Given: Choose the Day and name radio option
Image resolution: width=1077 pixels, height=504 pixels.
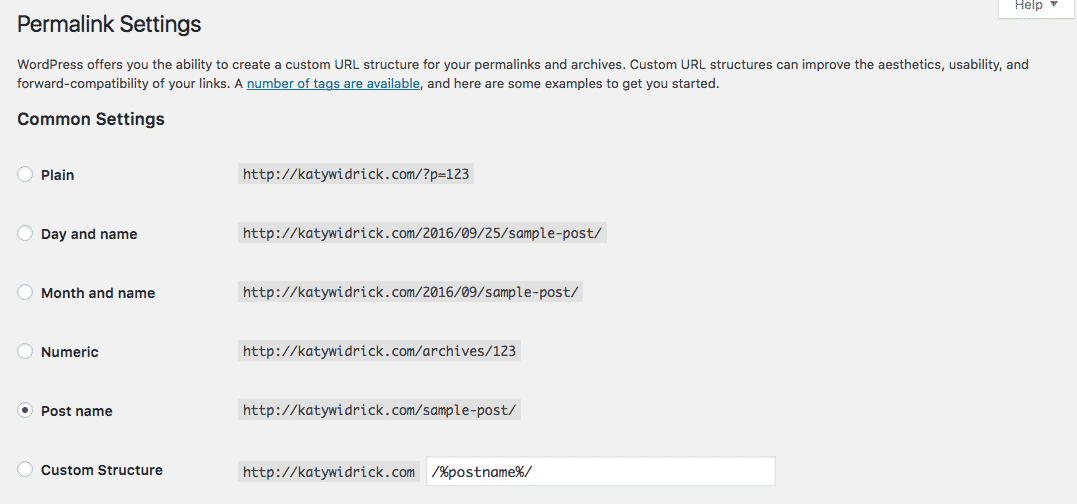Looking at the screenshot, I should 25,233.
